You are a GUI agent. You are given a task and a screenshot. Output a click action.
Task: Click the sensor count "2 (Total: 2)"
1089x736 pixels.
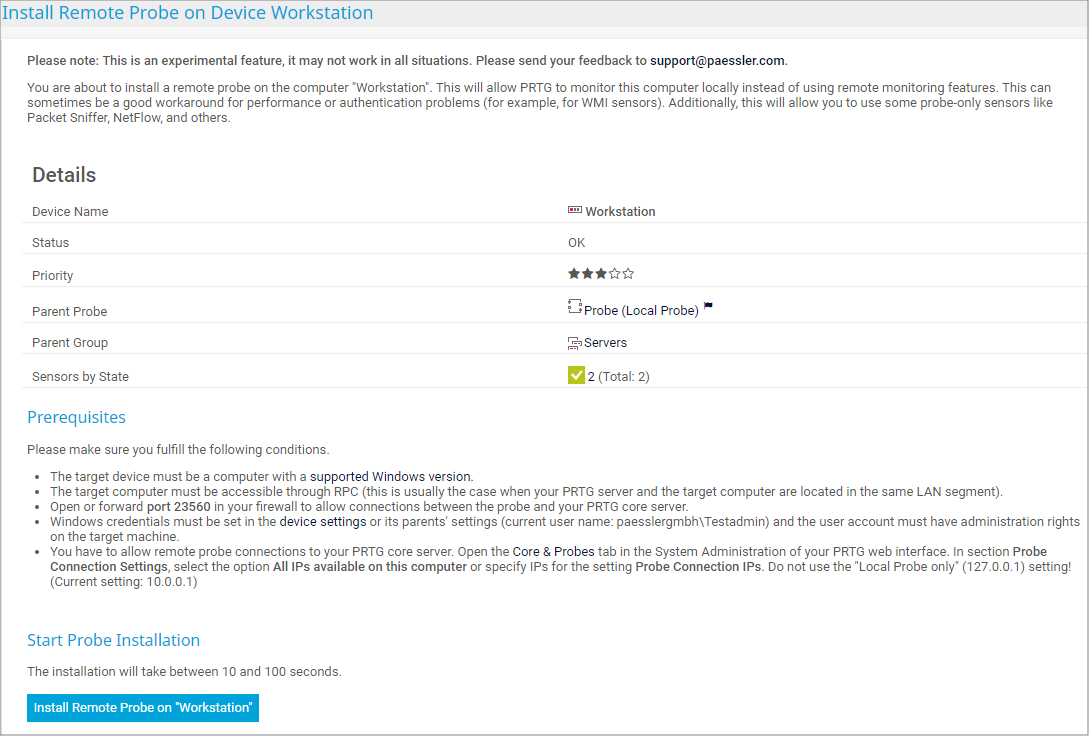click(x=618, y=377)
